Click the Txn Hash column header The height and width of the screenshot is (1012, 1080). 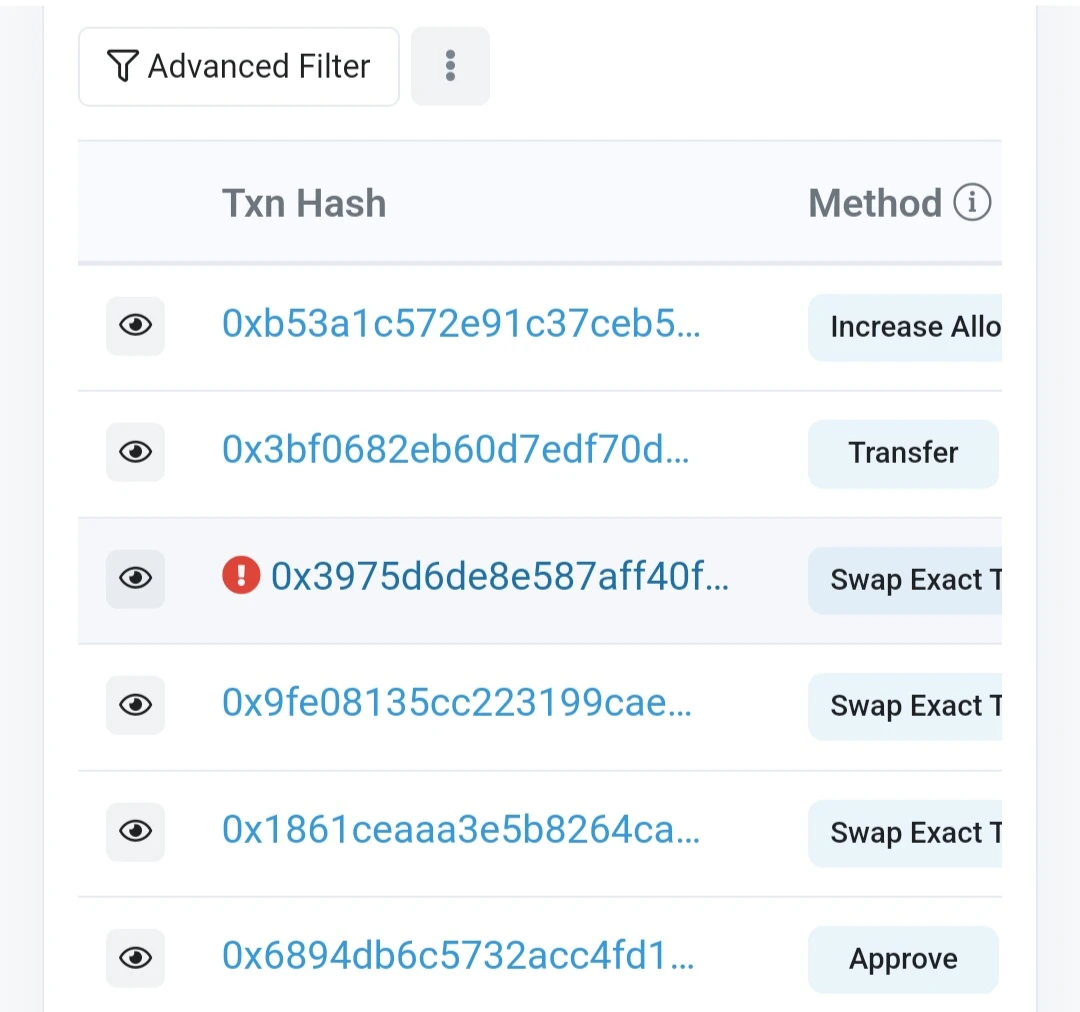click(304, 203)
